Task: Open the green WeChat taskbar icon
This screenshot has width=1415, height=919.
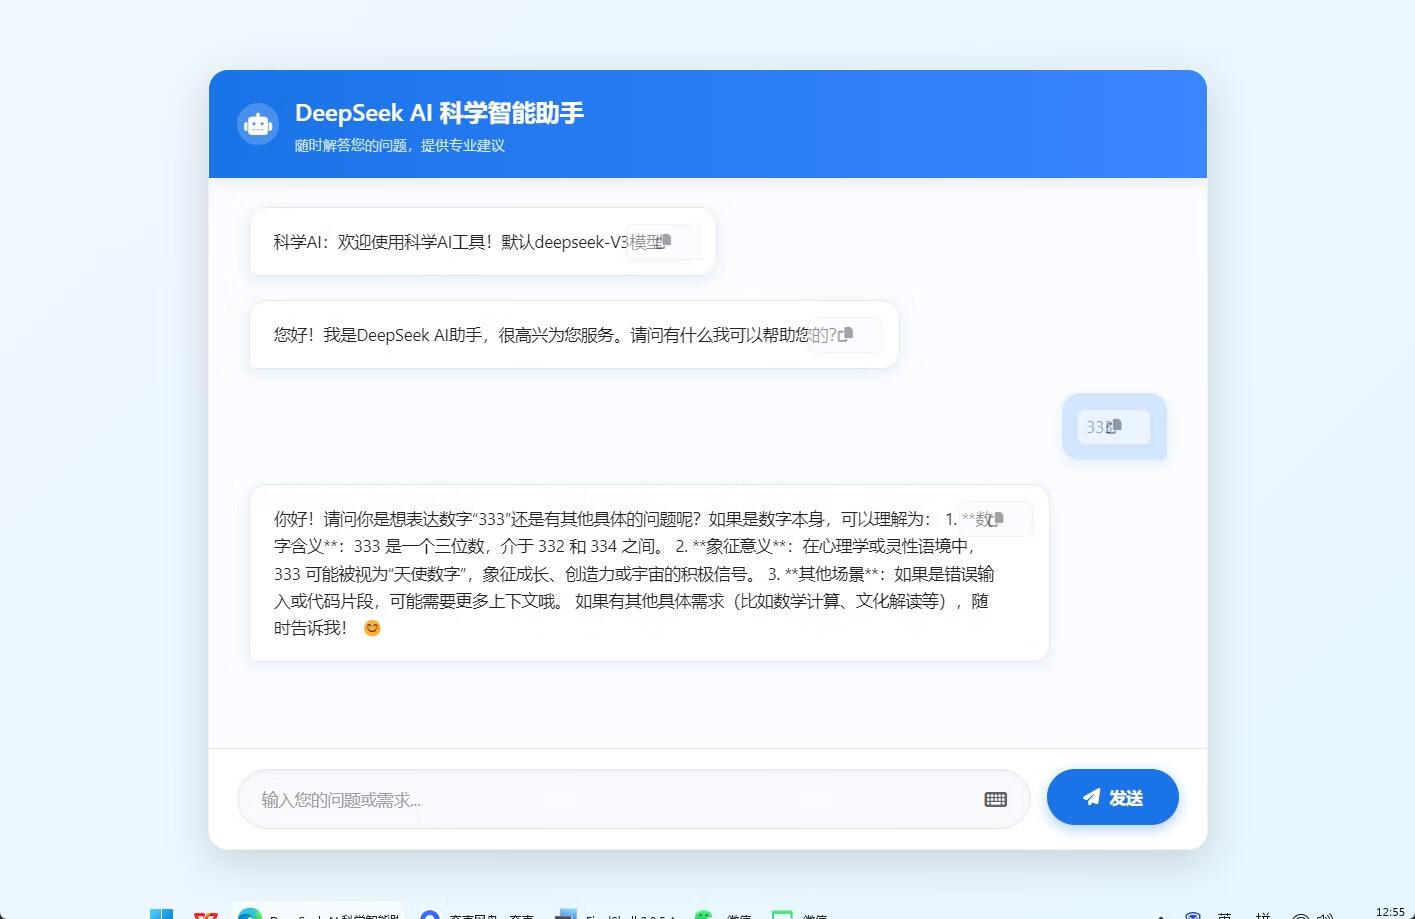Action: pos(704,914)
